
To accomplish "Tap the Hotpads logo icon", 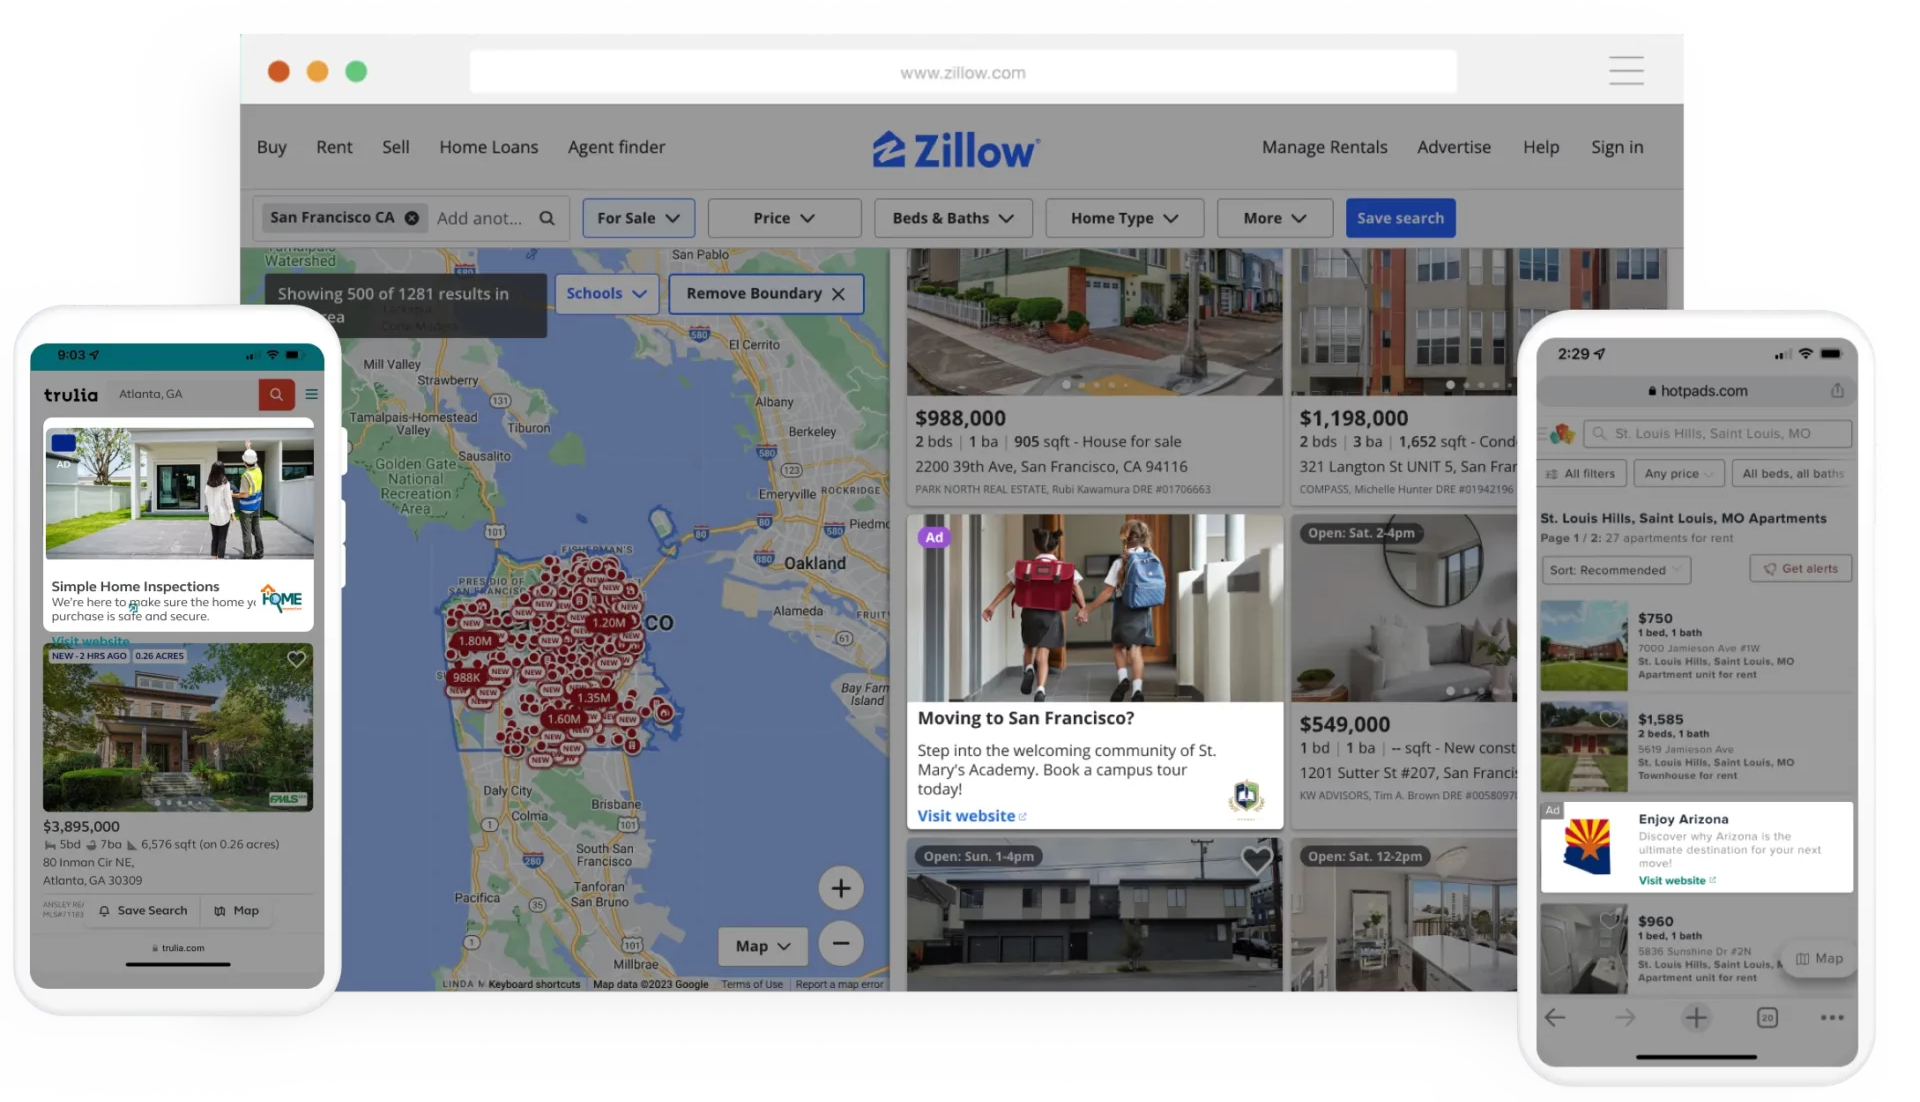I will (1562, 434).
